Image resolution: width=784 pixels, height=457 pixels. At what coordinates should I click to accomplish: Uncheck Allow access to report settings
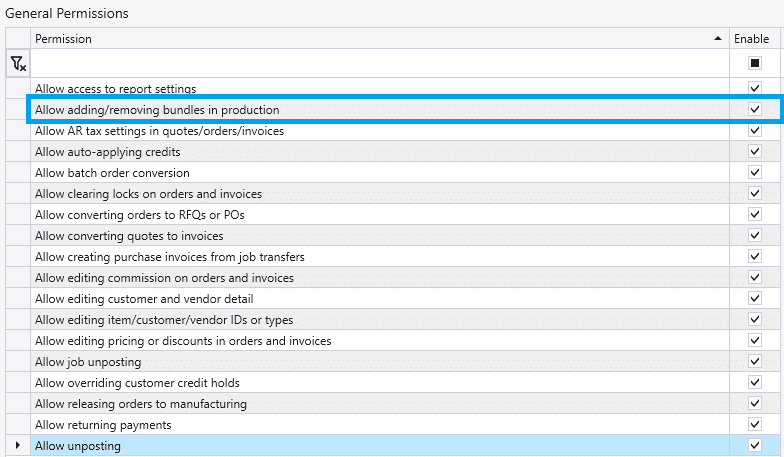(754, 89)
